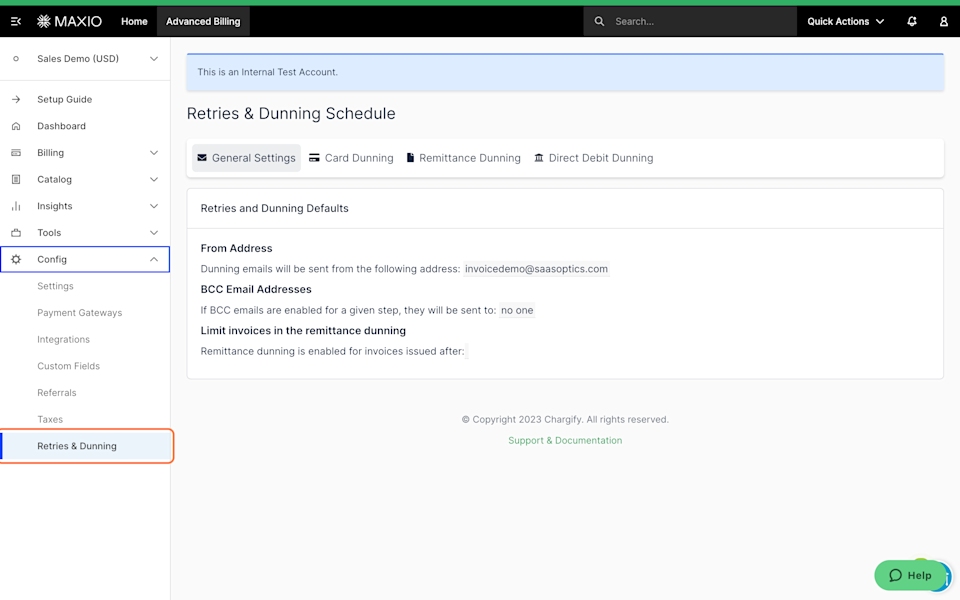Open the Dashboard page
Screen dimensions: 960x600
(61, 126)
